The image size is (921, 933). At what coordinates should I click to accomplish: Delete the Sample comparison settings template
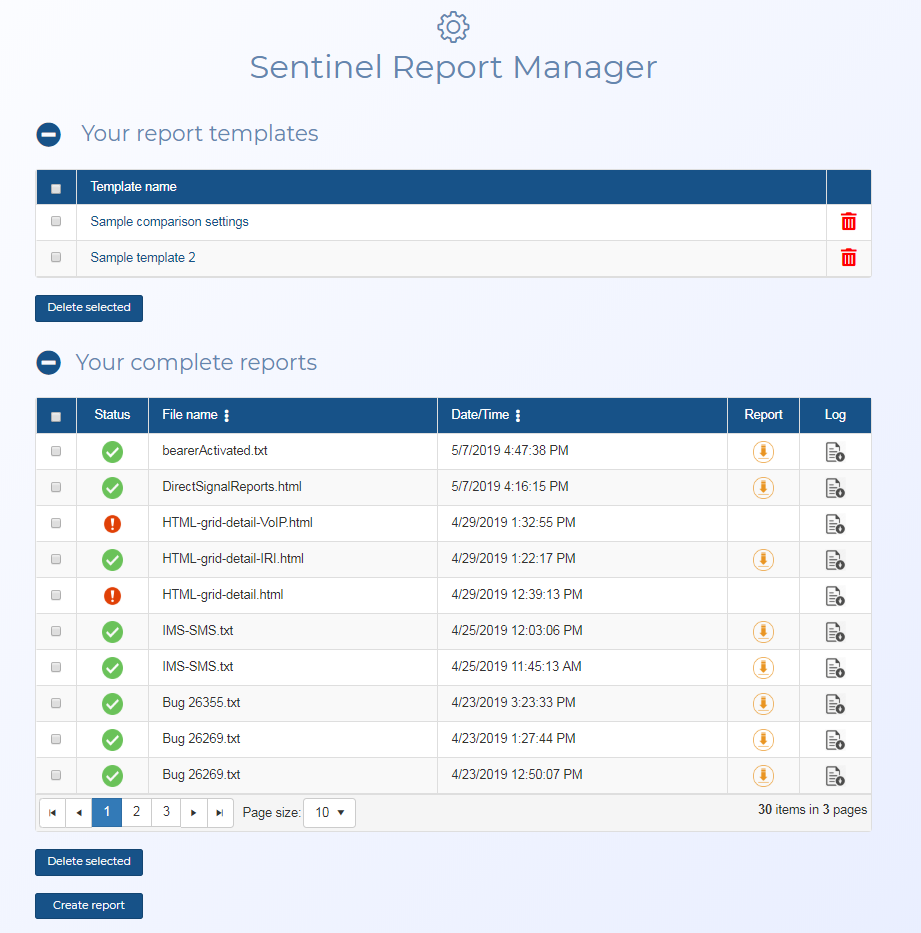point(848,222)
